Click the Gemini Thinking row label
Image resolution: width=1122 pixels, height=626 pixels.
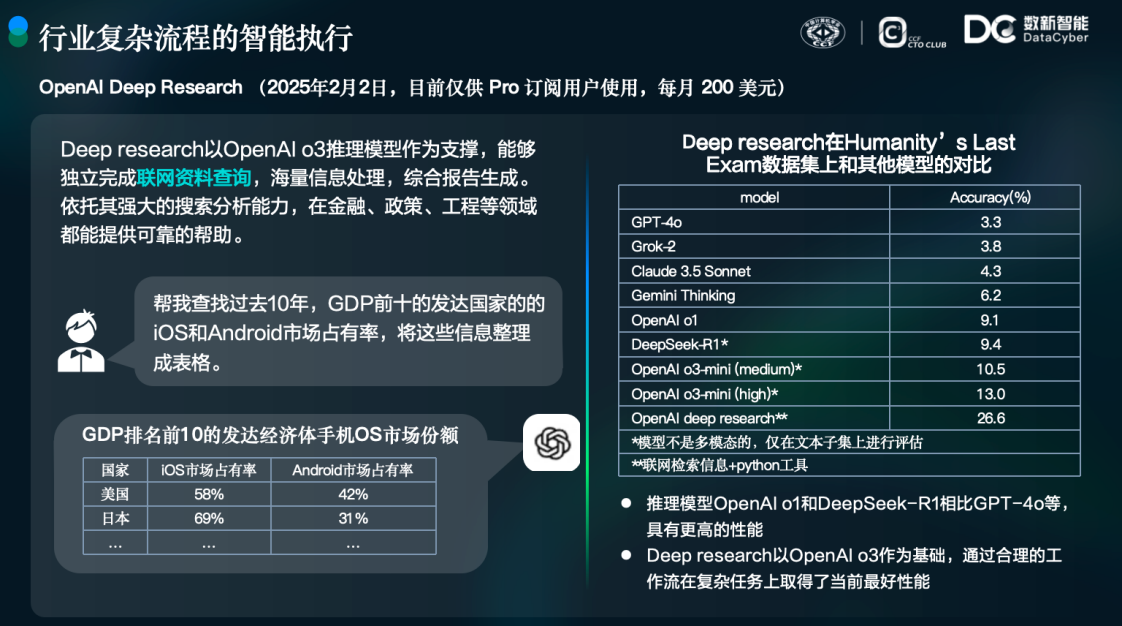click(x=683, y=295)
